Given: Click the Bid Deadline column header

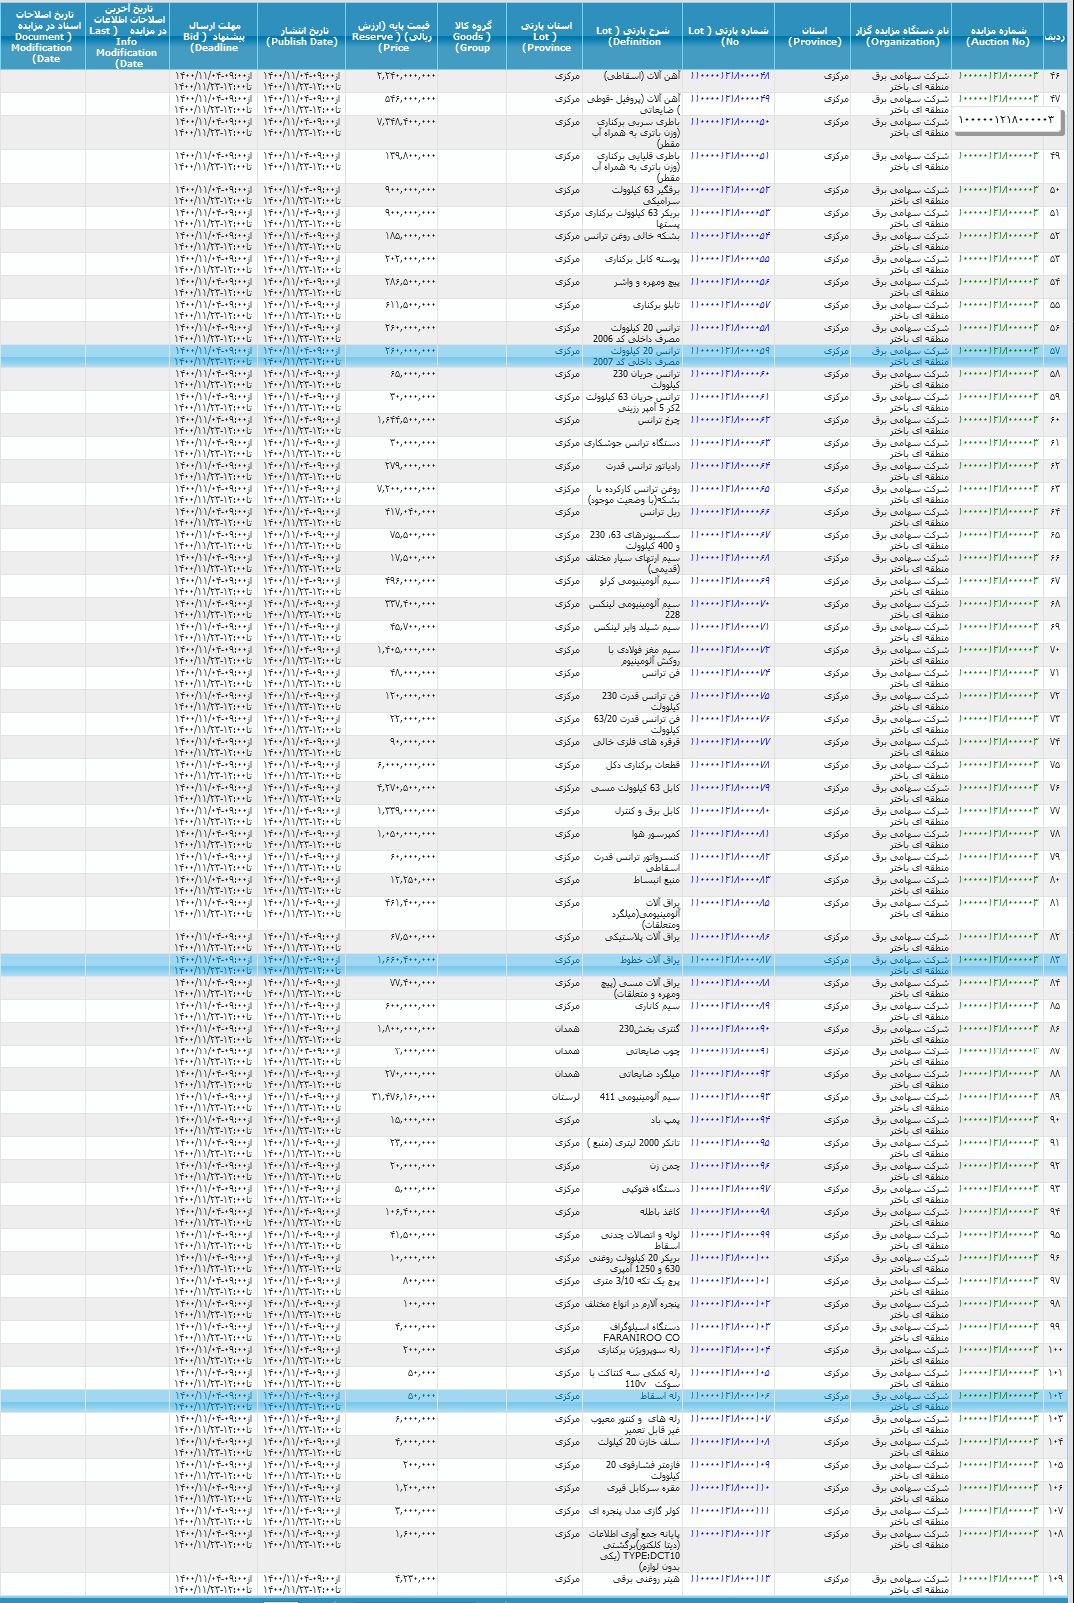Looking at the screenshot, I should (x=214, y=36).
